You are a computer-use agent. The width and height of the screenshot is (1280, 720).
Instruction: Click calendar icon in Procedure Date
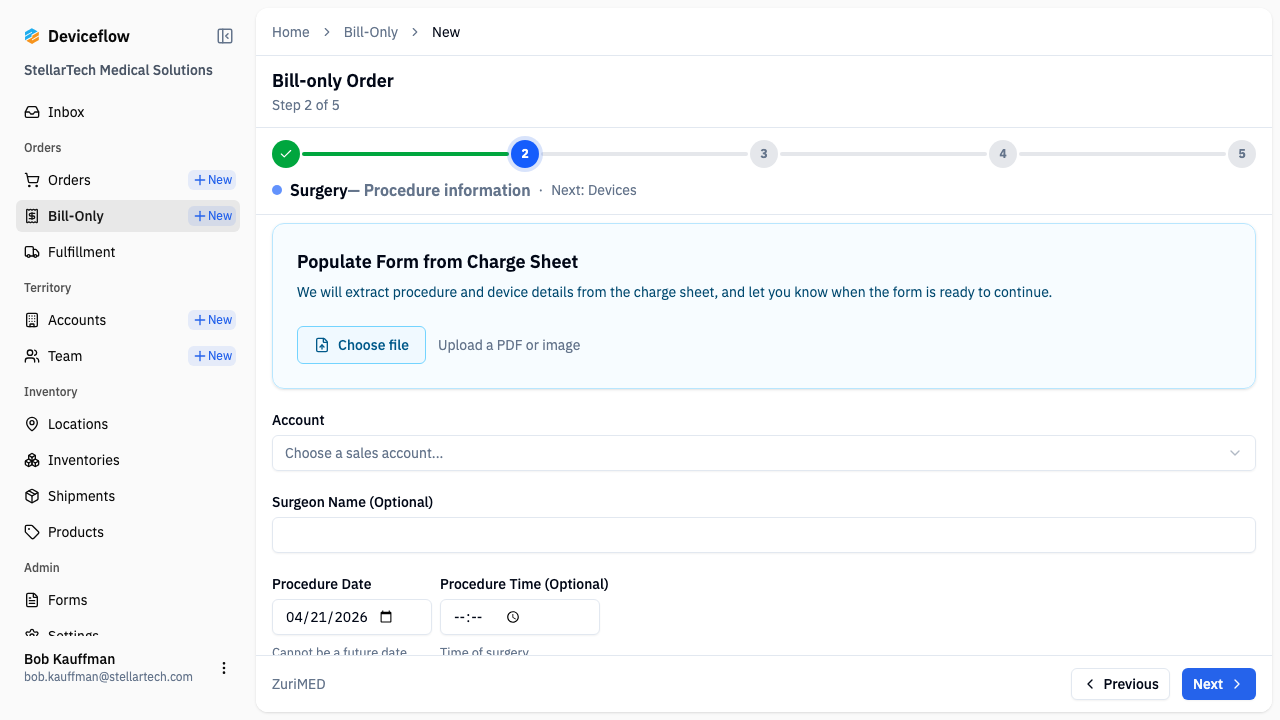(x=387, y=617)
